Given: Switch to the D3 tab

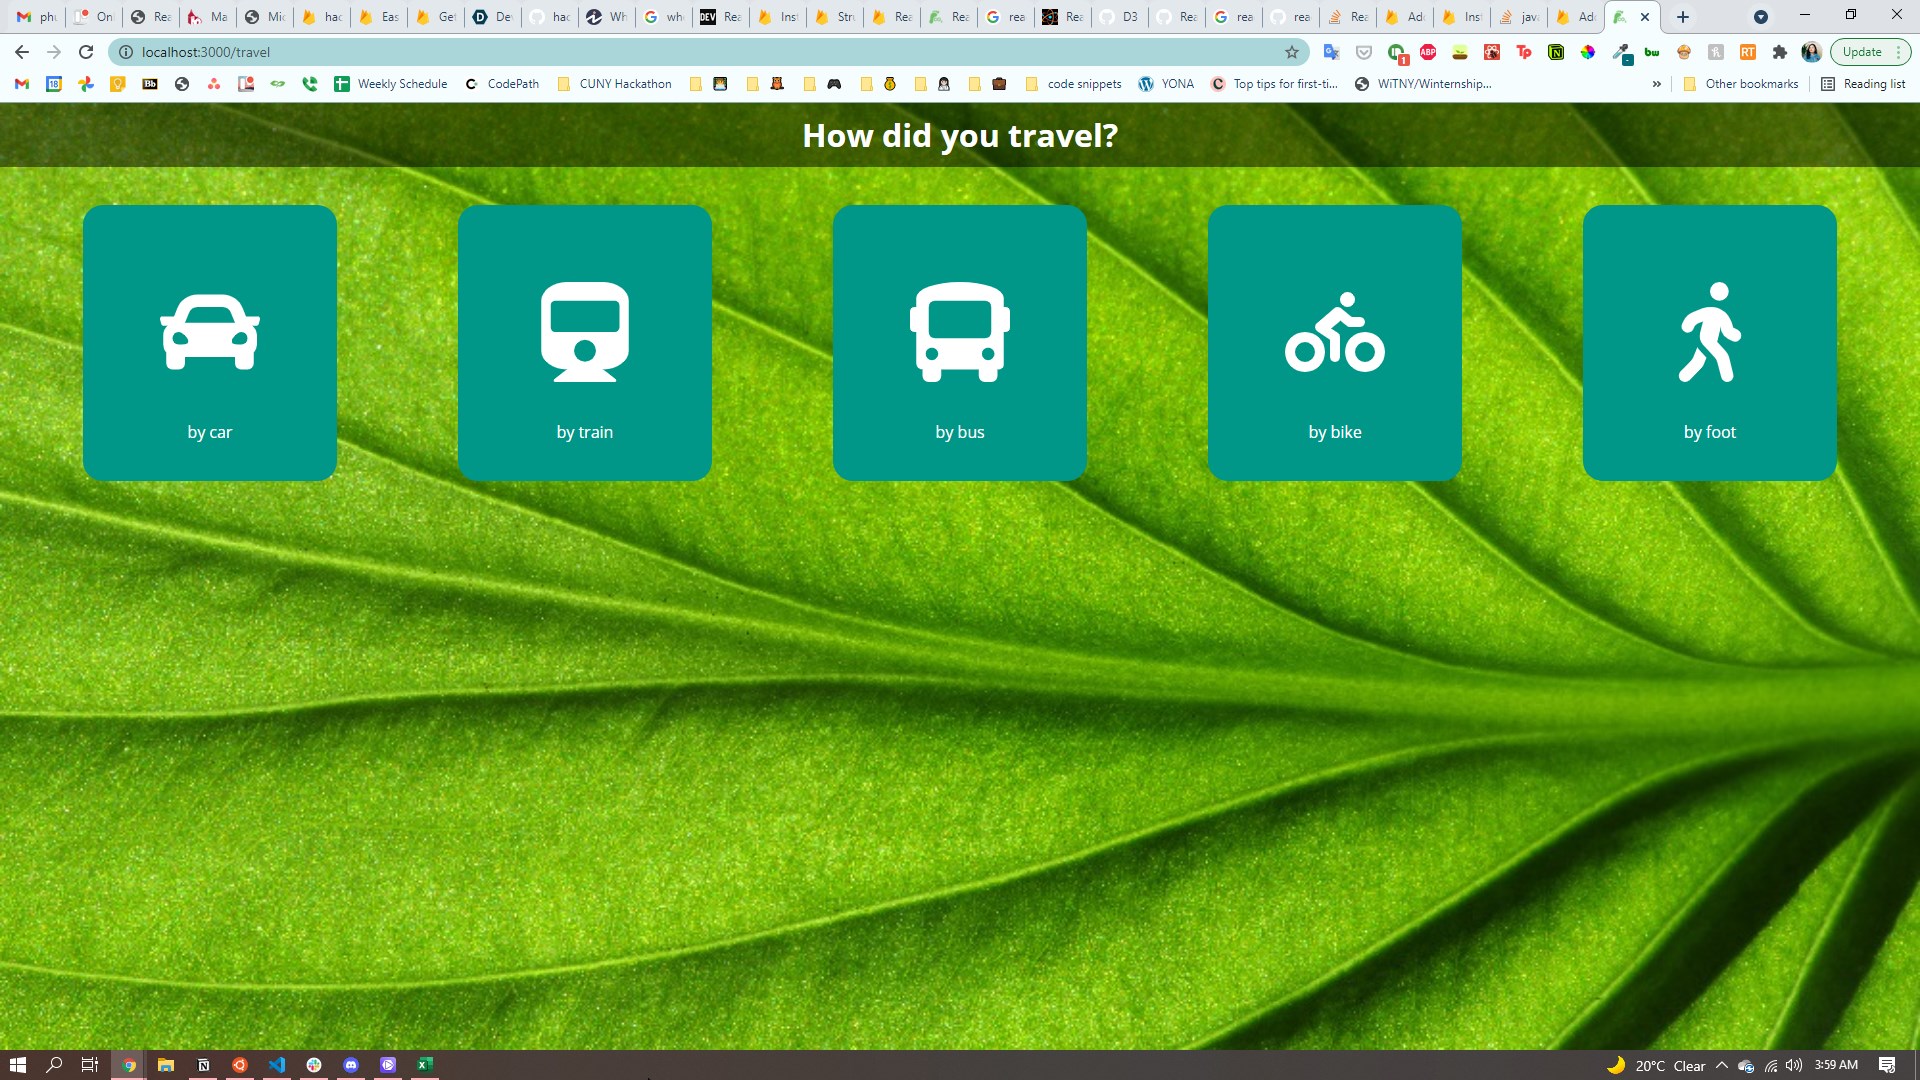Looking at the screenshot, I should click(1119, 17).
